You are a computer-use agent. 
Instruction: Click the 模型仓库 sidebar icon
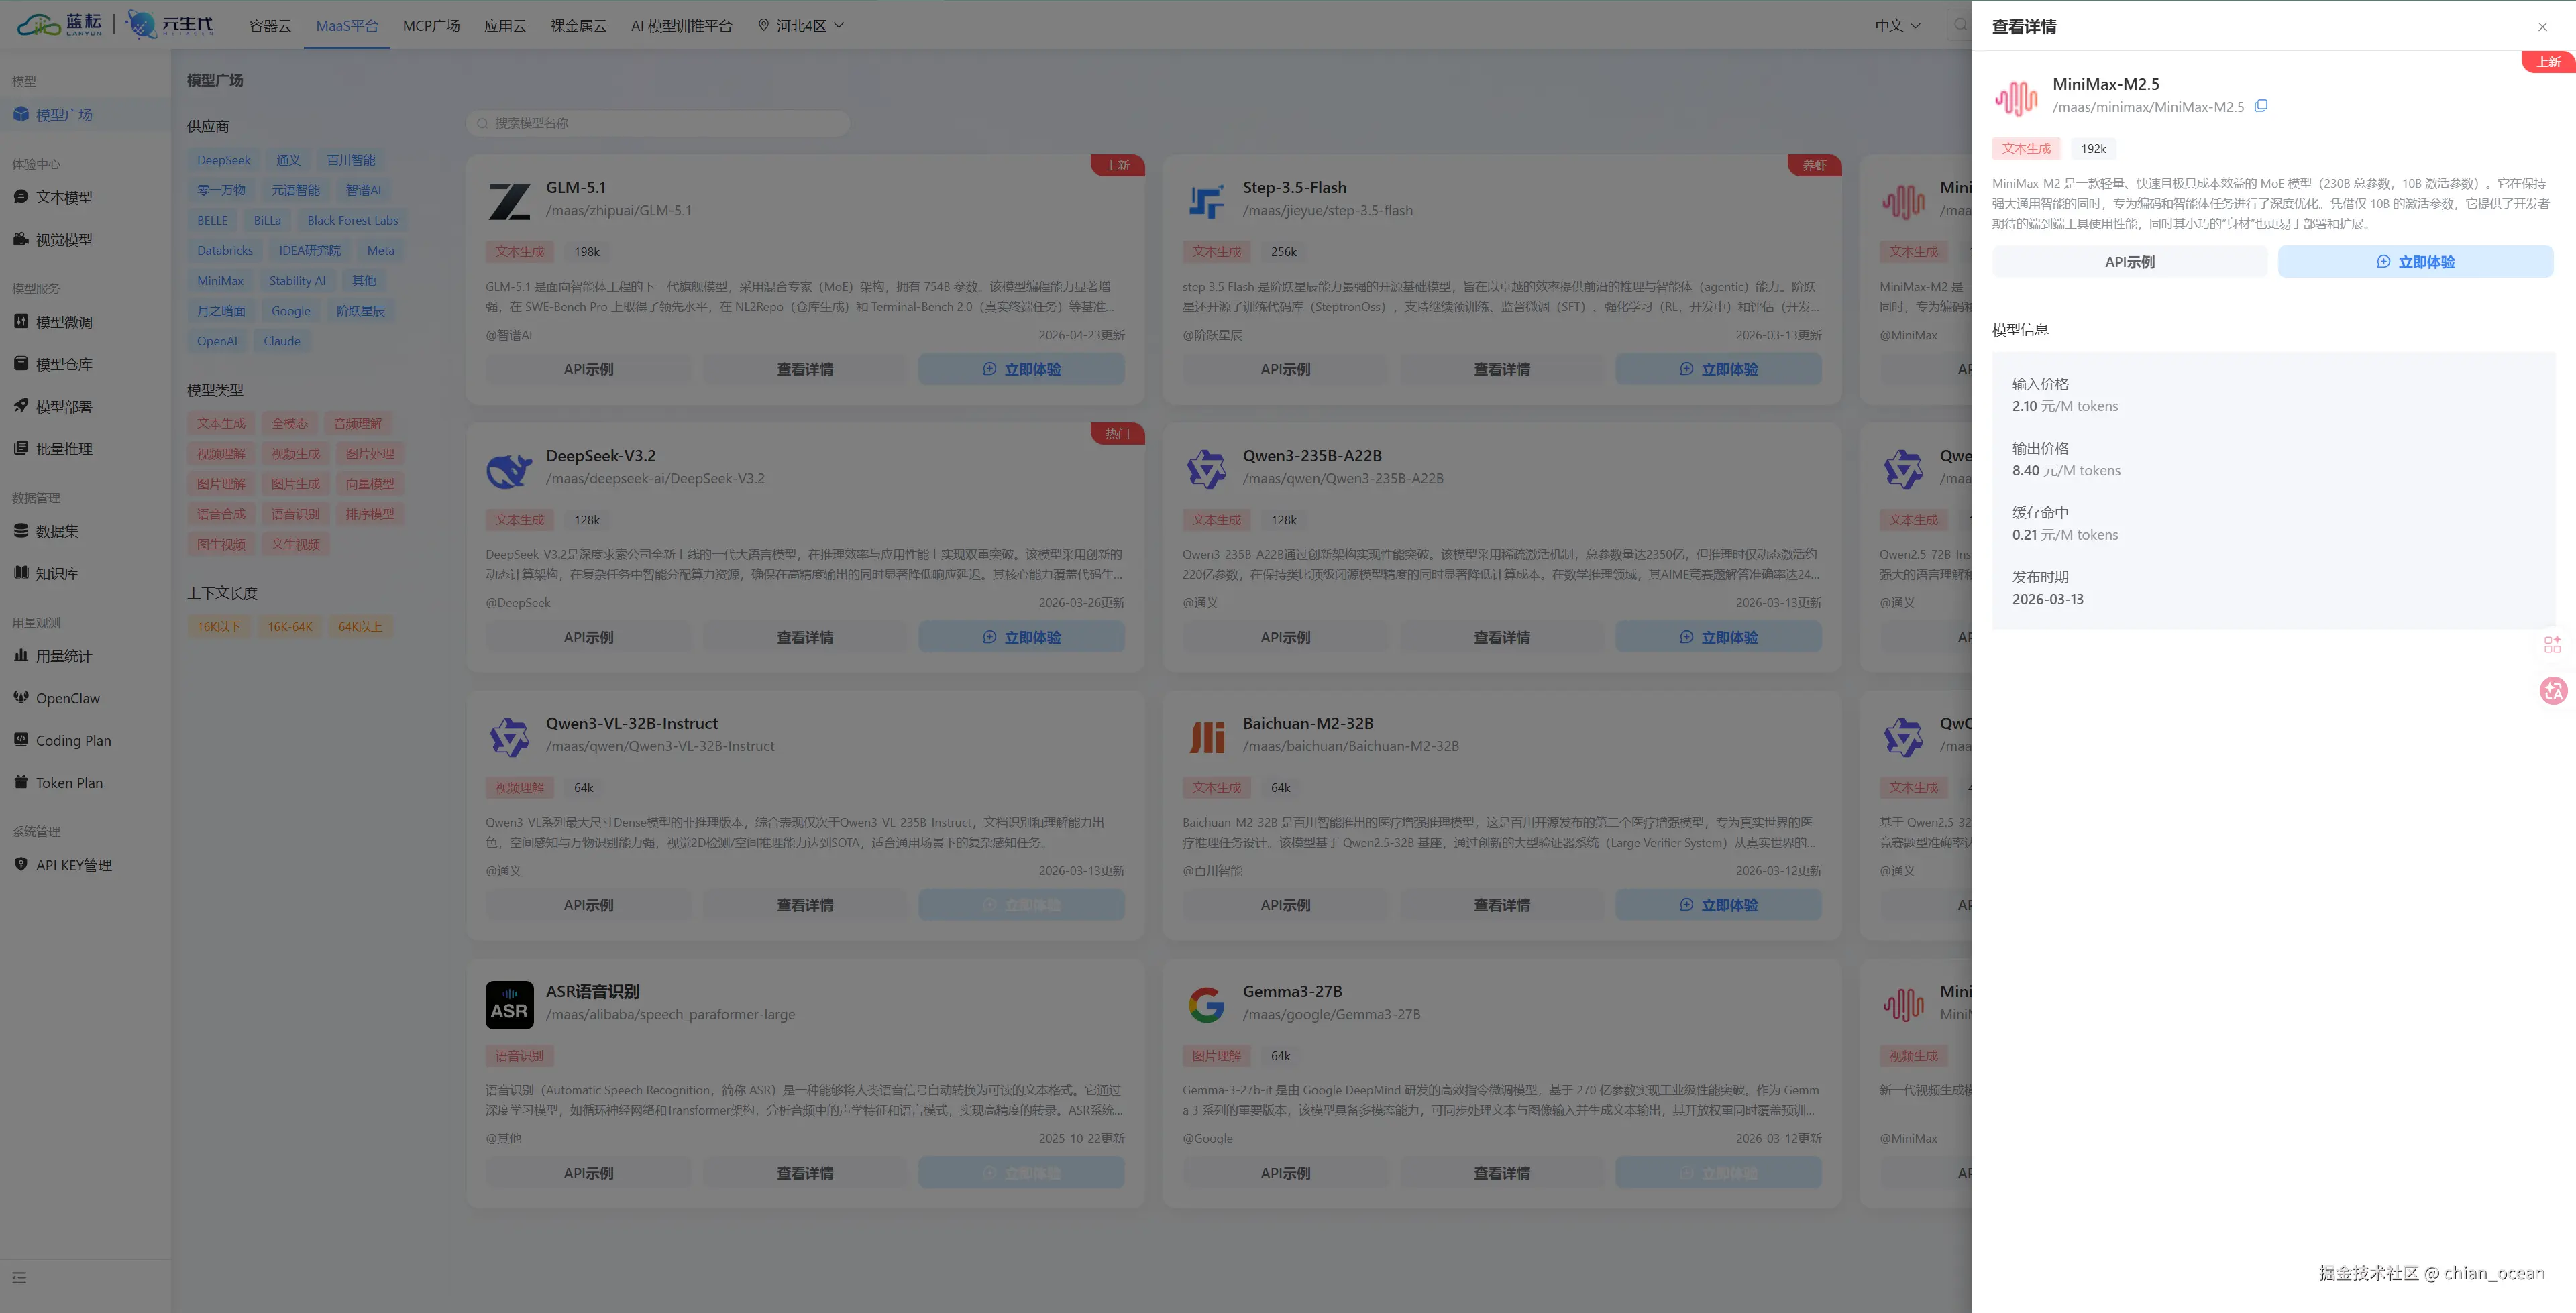[x=21, y=364]
